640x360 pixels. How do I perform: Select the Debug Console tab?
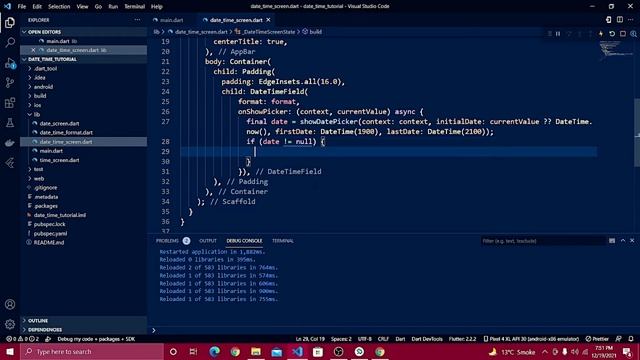click(244, 241)
